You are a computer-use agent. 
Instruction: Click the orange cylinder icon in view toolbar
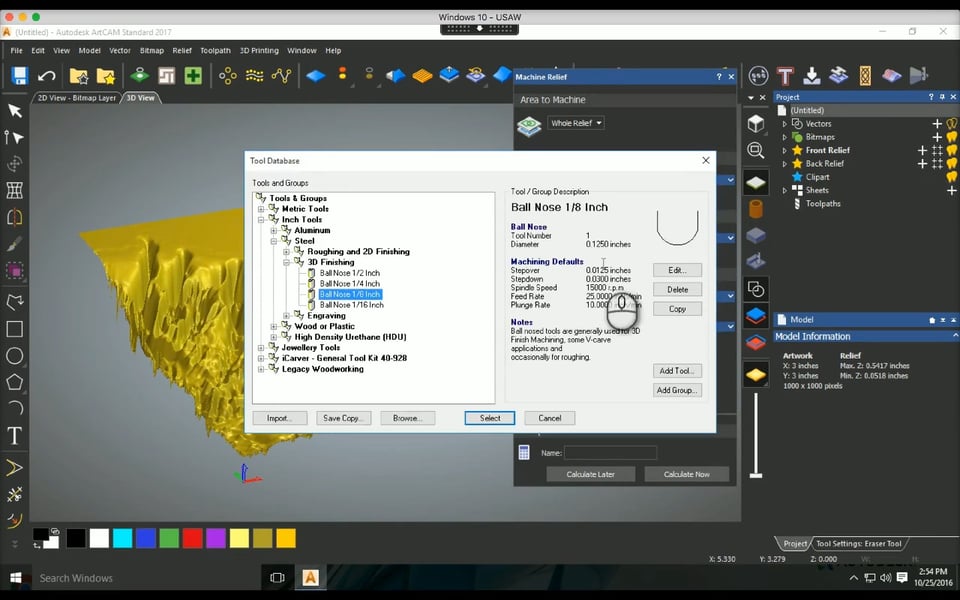(756, 209)
